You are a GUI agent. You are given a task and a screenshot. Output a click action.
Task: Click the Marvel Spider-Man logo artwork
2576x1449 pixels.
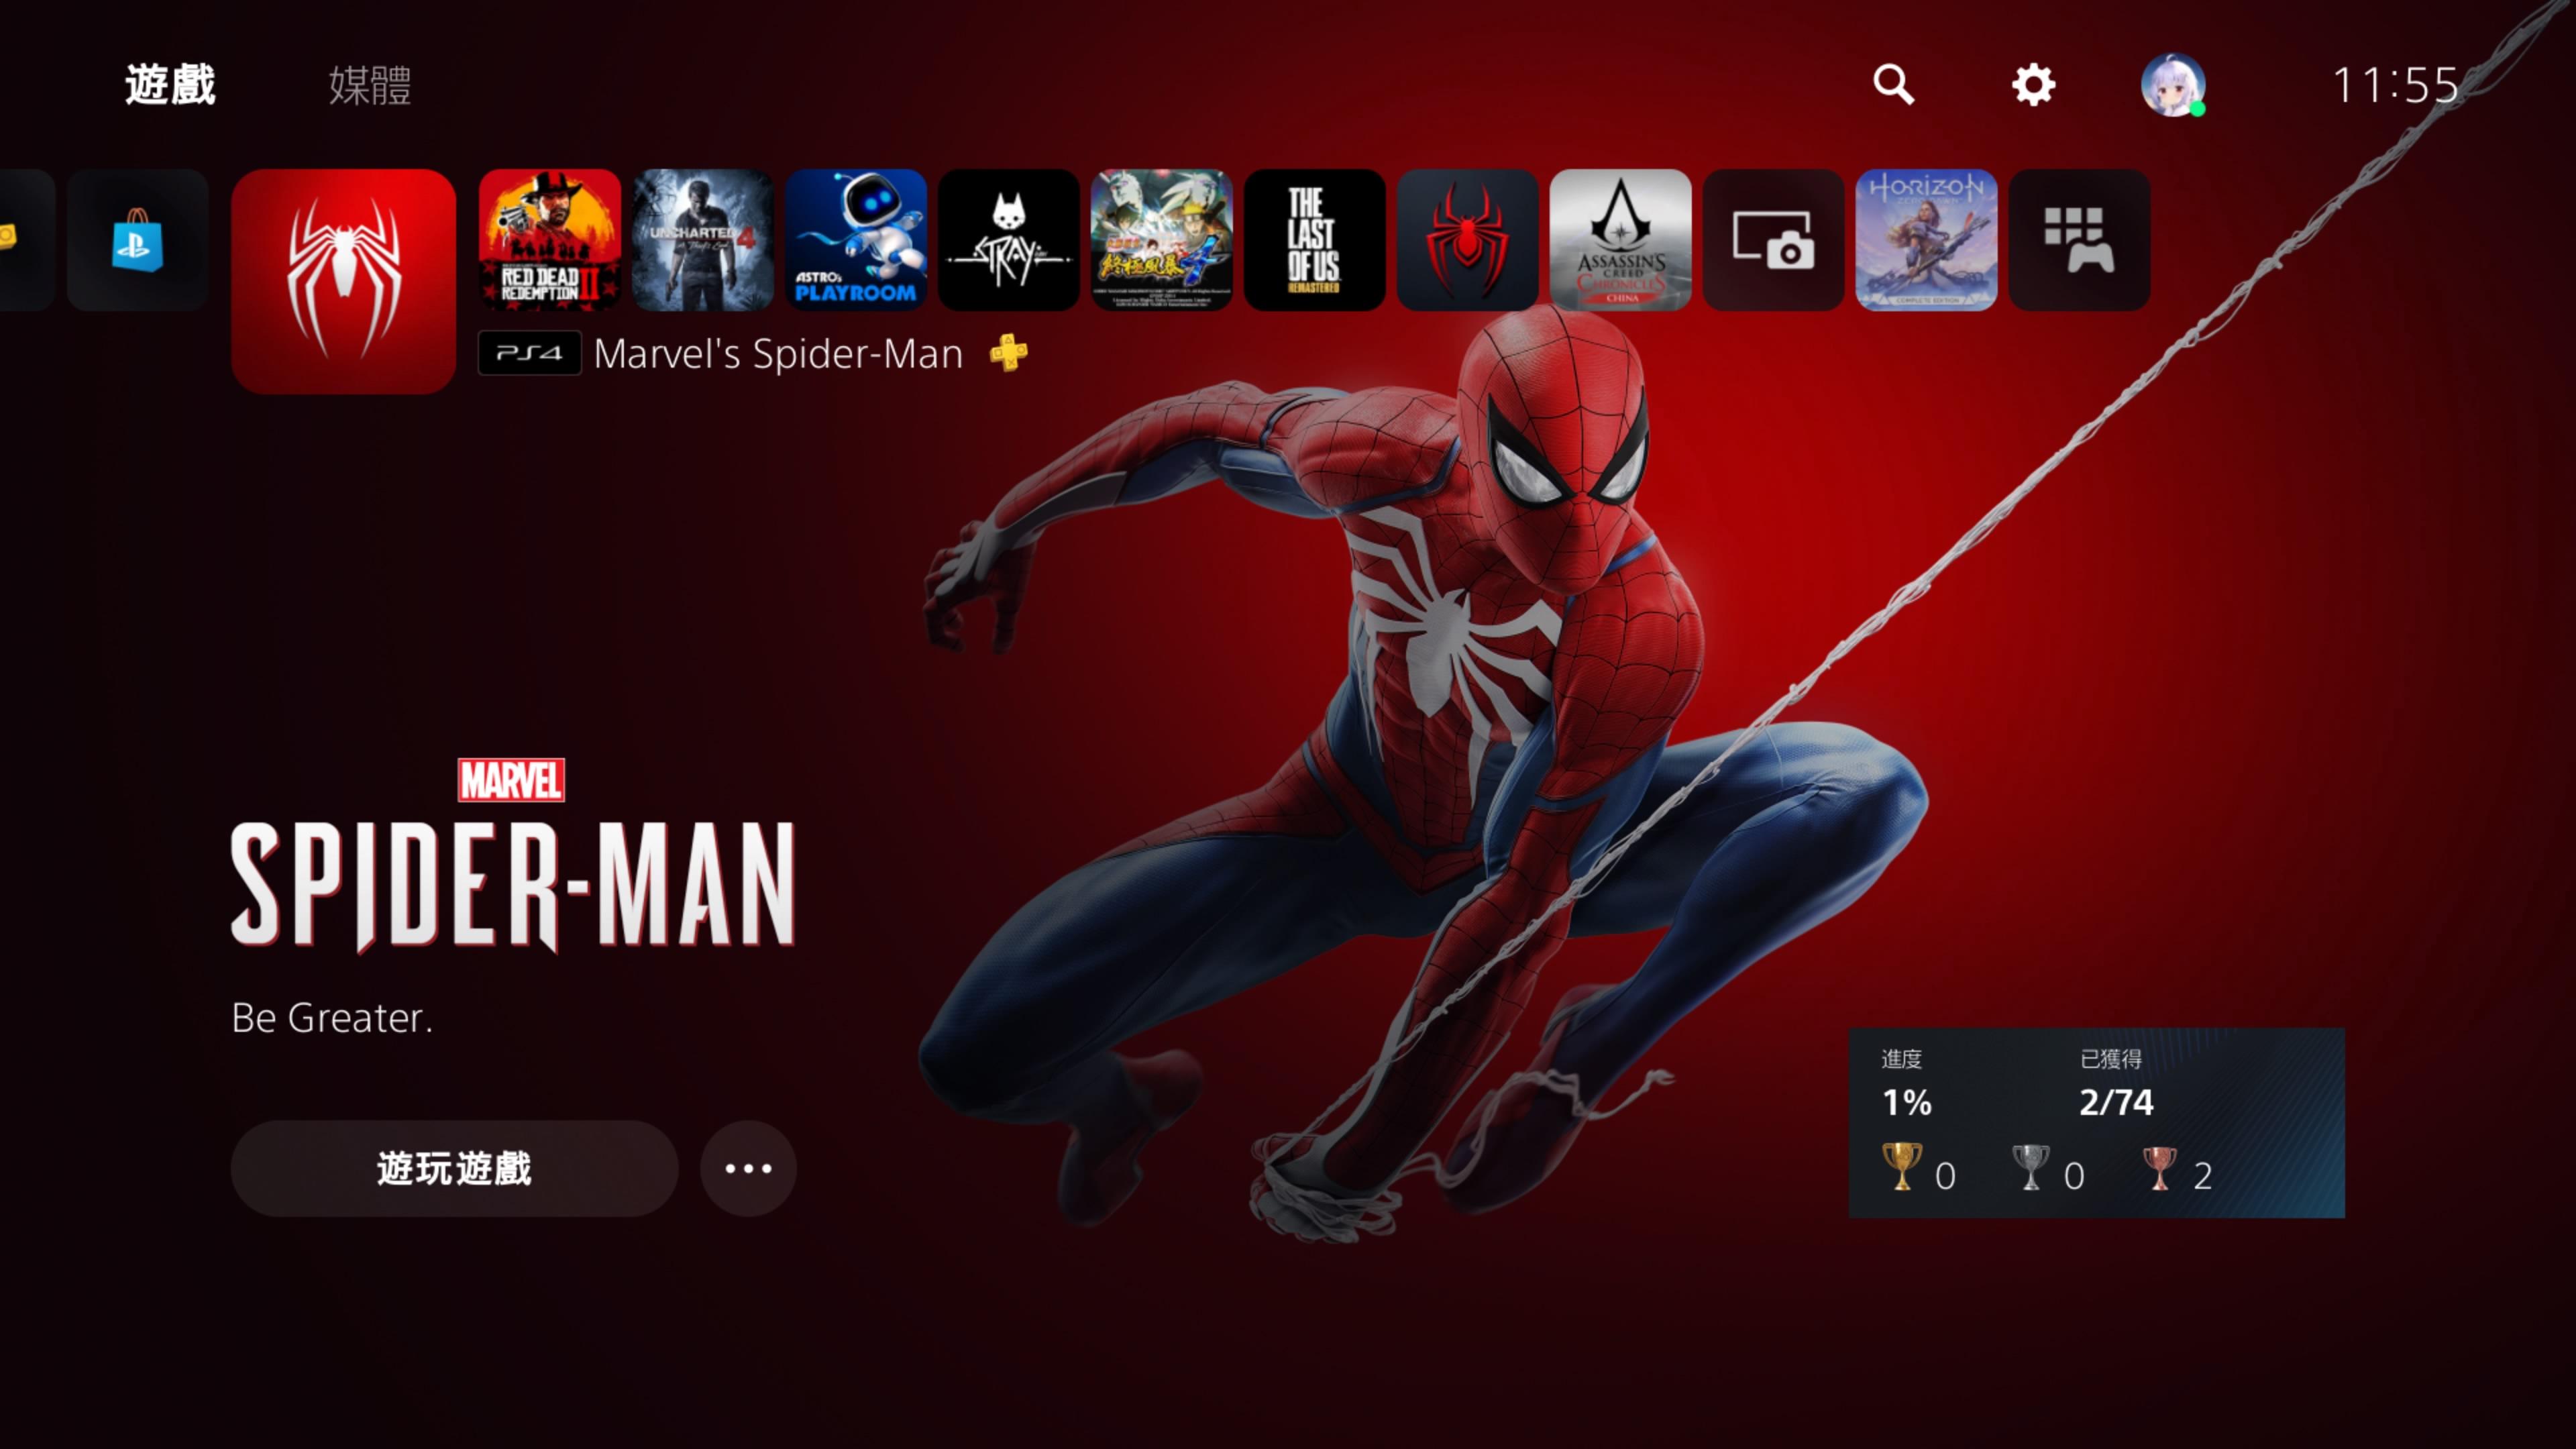coord(513,856)
